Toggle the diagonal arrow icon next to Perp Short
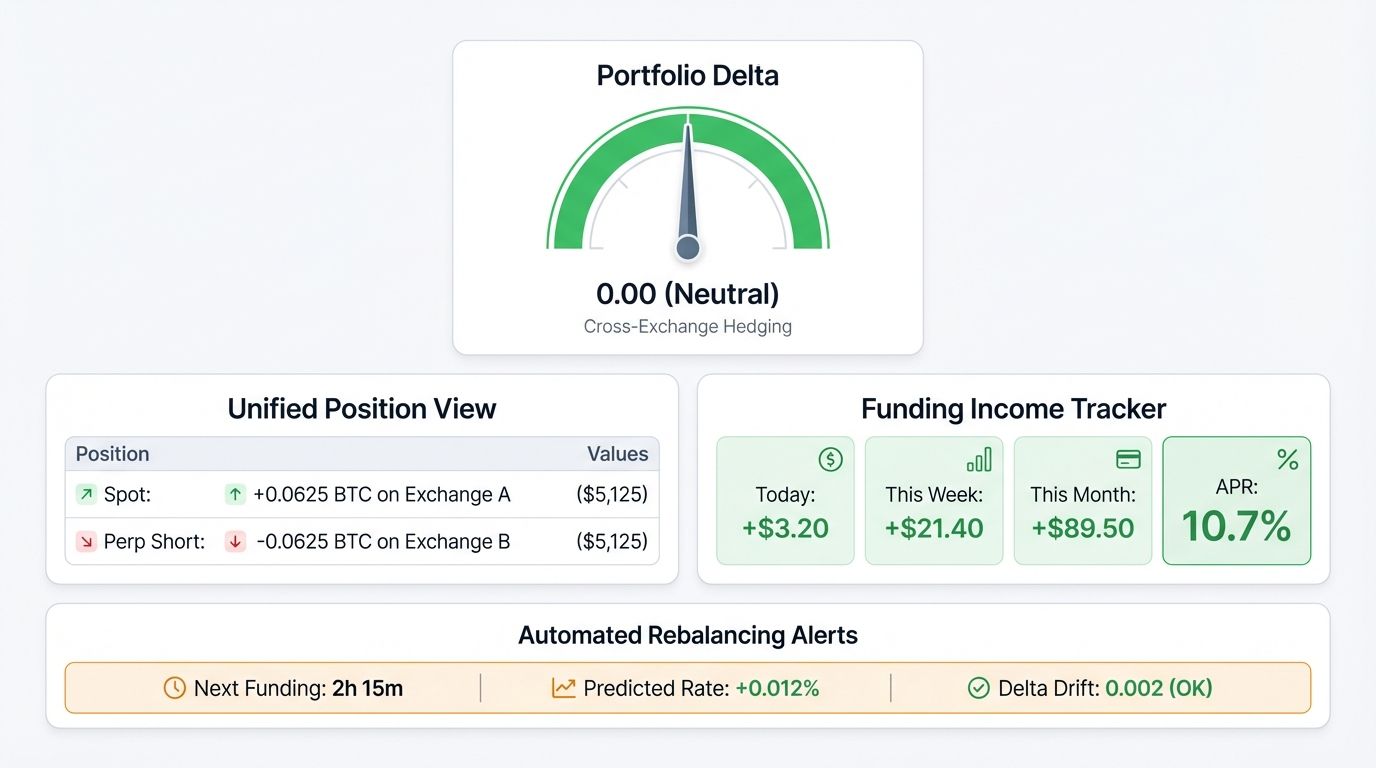This screenshot has height=768, width=1376. (87, 541)
